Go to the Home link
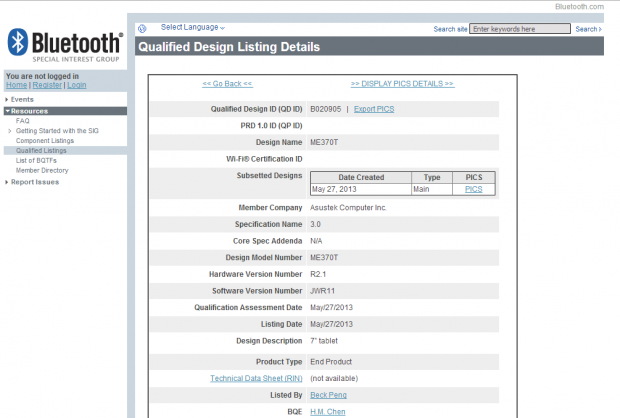Viewport: 620px width, 418px height. [16, 85]
